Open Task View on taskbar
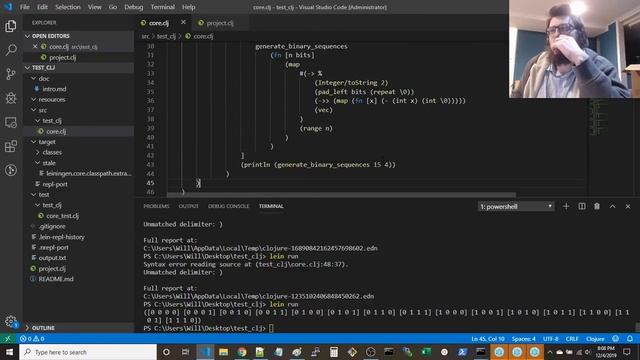640x360 pixels. pos(185,352)
